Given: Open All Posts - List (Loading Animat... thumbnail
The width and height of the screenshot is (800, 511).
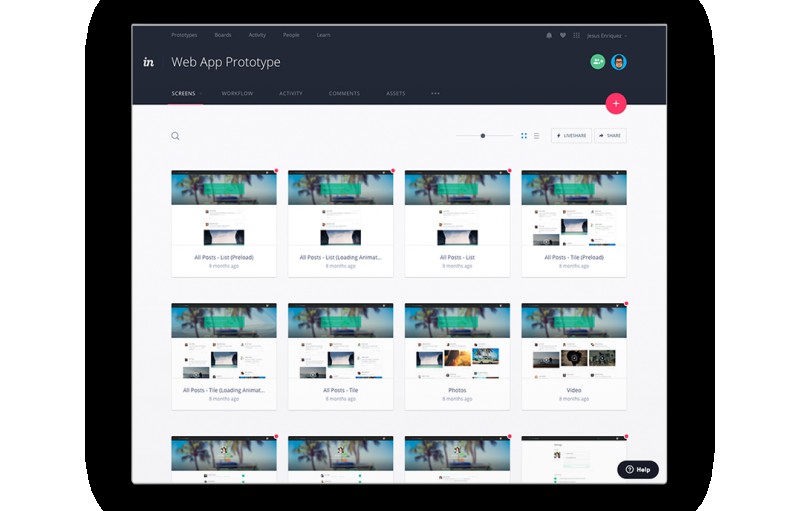Looking at the screenshot, I should click(x=341, y=209).
